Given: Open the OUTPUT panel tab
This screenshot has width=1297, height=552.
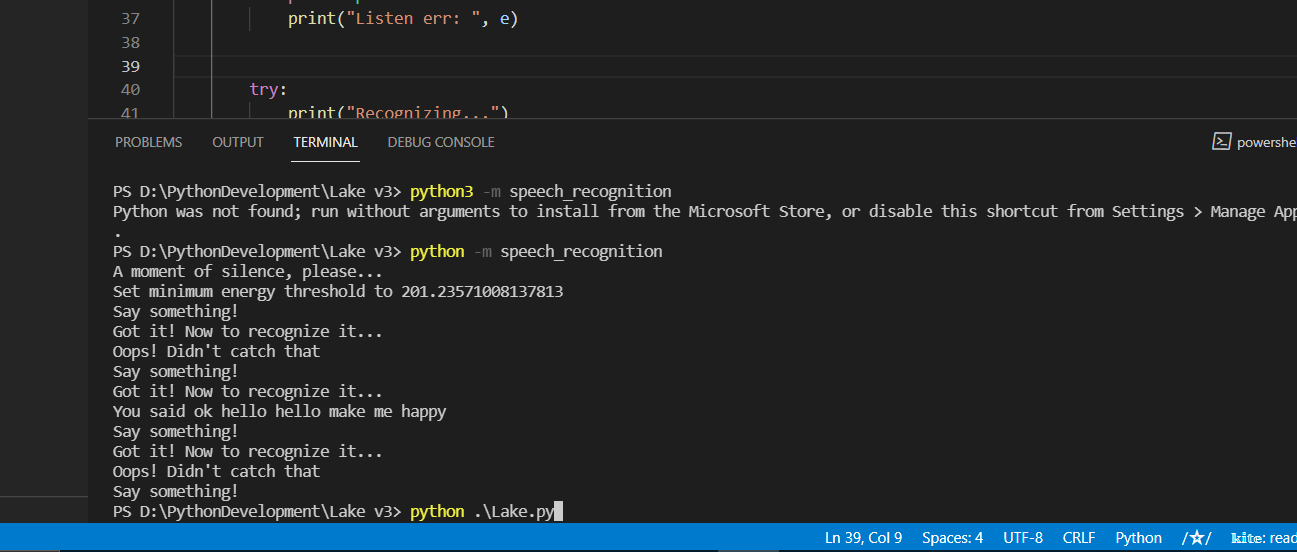Looking at the screenshot, I should pyautogui.click(x=238, y=142).
